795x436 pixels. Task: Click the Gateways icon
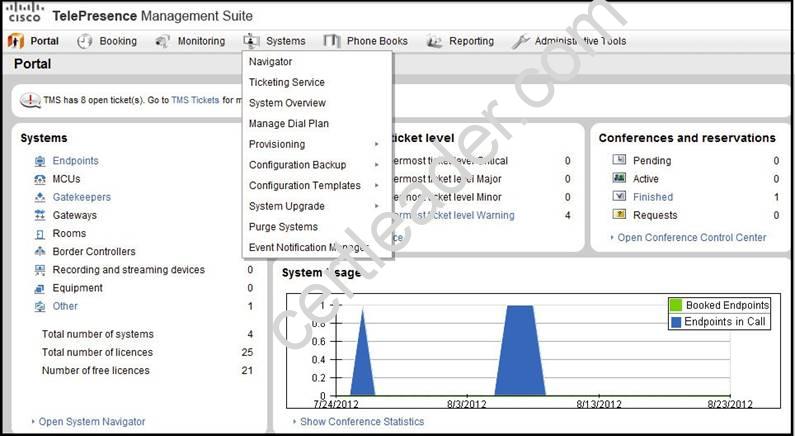click(x=40, y=216)
